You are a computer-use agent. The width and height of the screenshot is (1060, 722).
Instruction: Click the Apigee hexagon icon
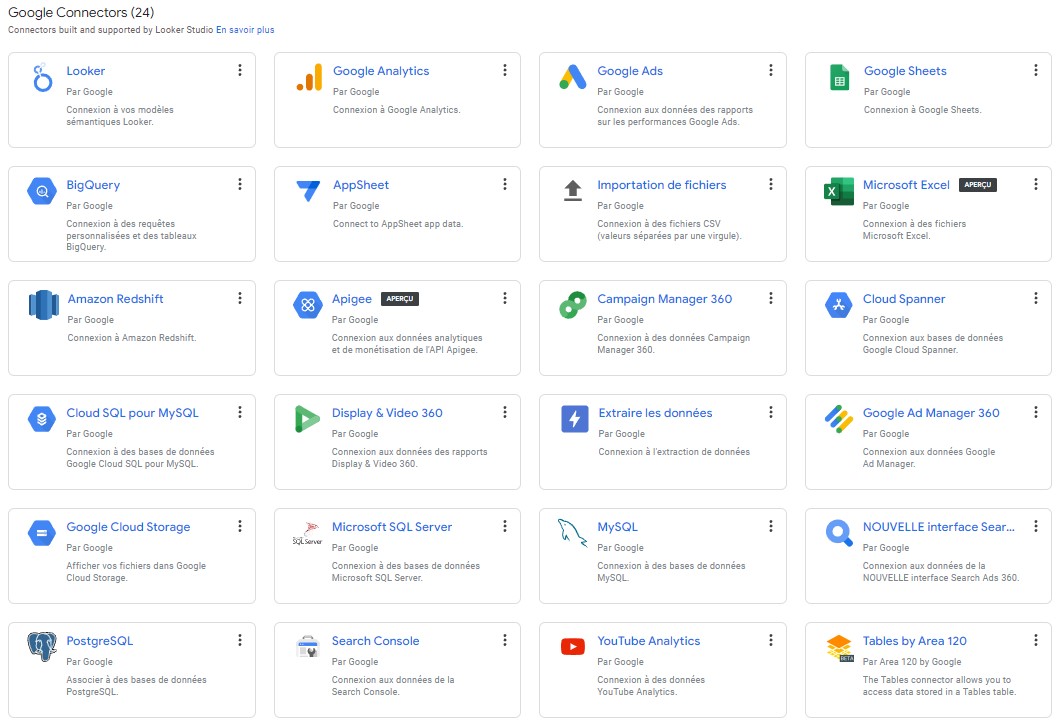tap(308, 305)
